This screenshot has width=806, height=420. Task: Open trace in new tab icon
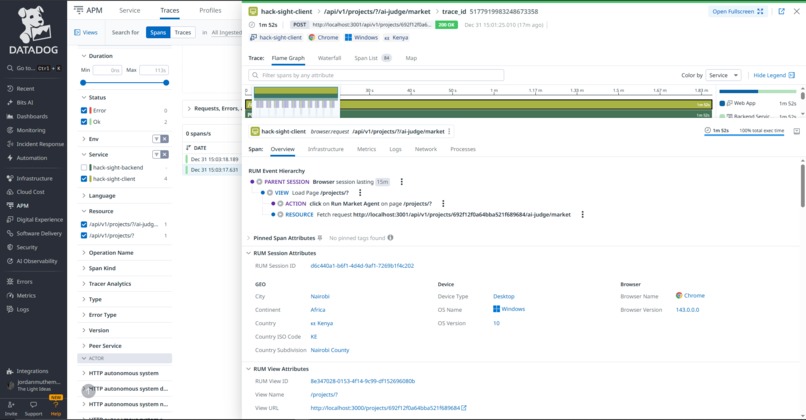point(781,11)
